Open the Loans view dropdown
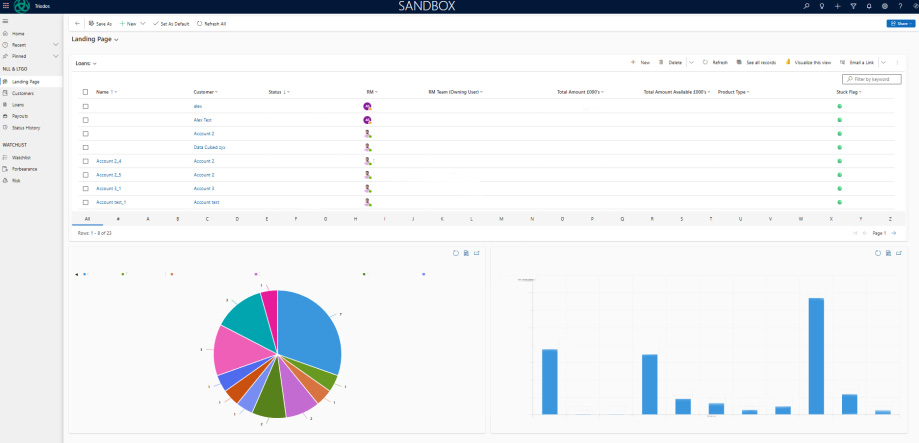Image resolution: width=919 pixels, height=443 pixels. (x=94, y=63)
